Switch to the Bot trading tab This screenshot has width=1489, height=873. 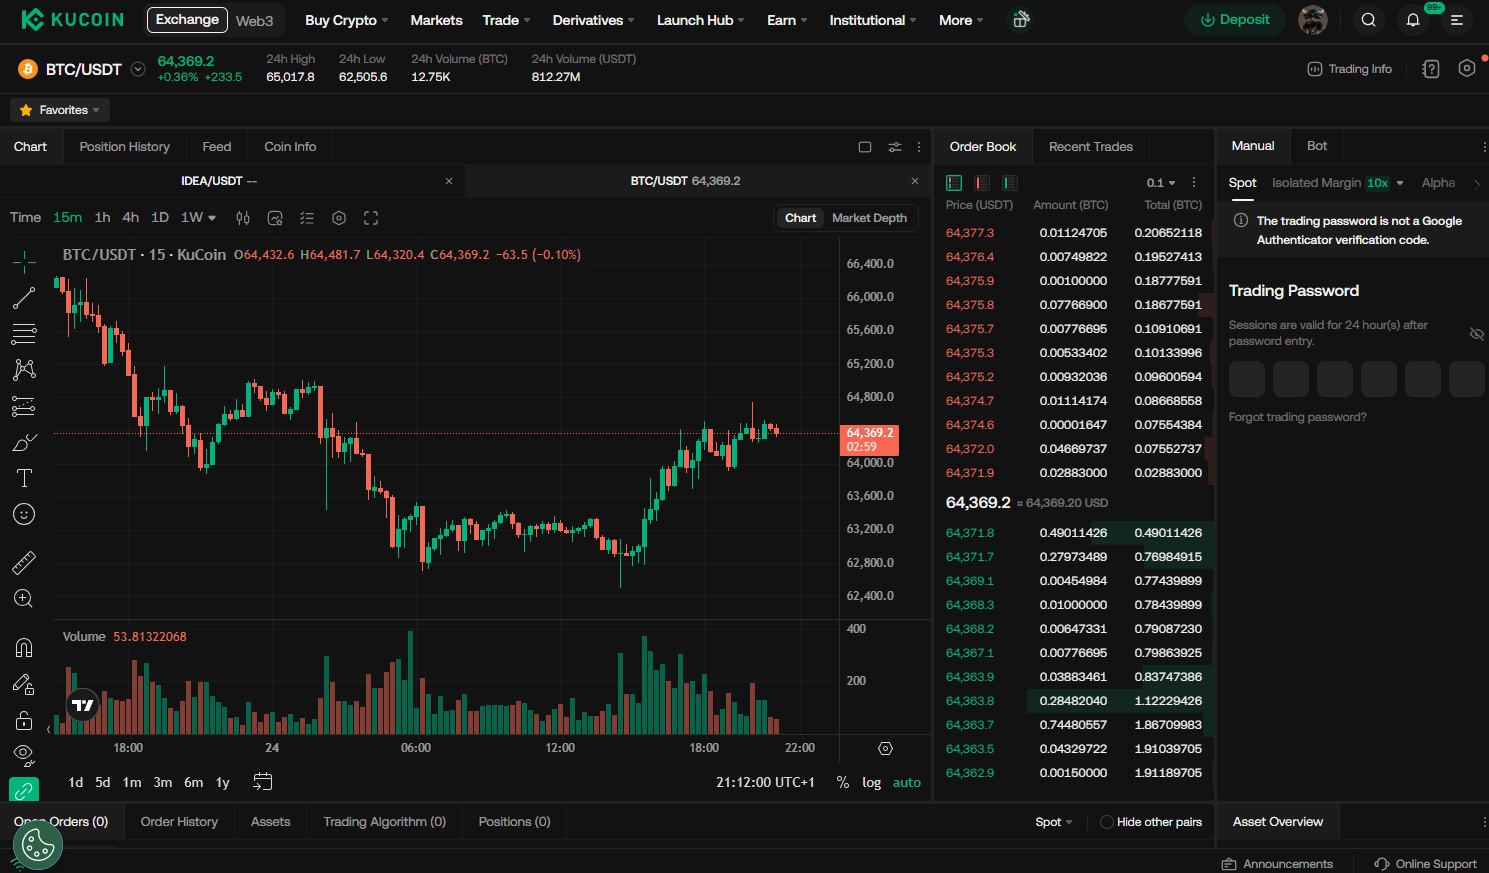[x=1317, y=146]
